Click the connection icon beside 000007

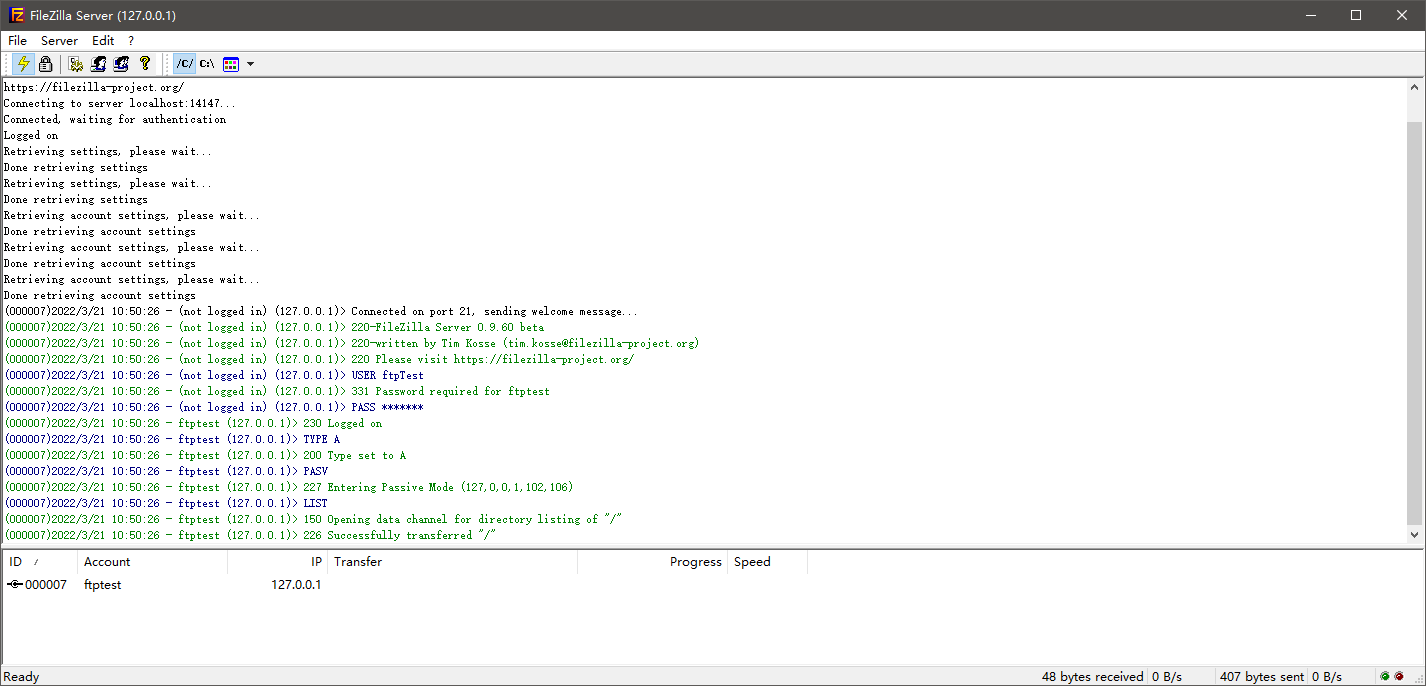(15, 585)
